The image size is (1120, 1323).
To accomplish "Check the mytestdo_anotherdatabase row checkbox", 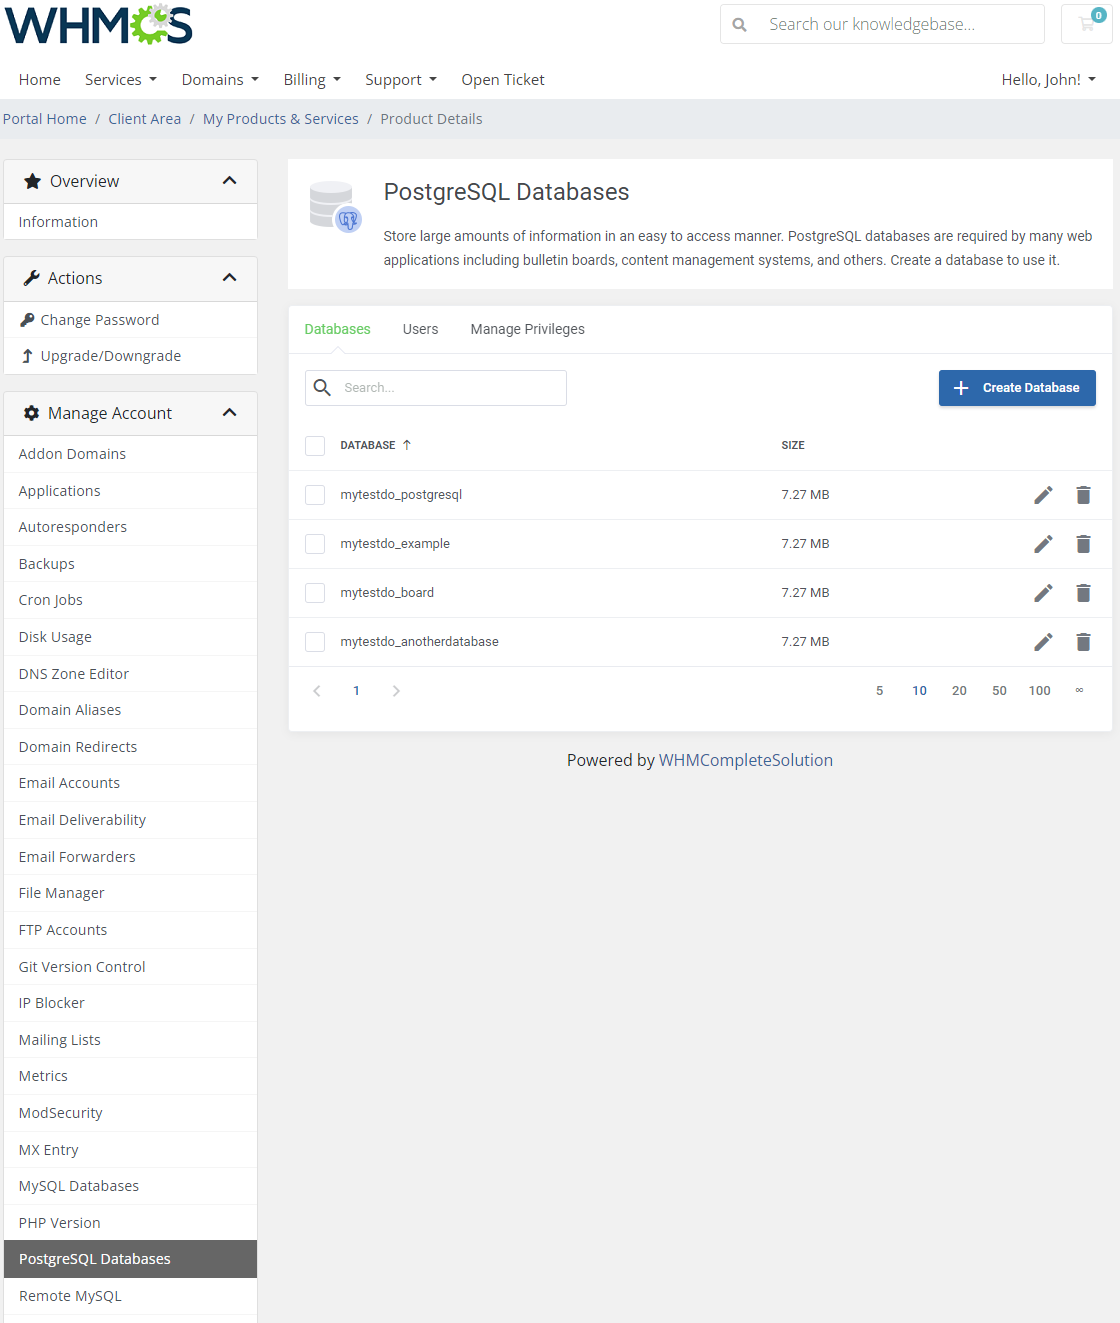I will pos(315,642).
